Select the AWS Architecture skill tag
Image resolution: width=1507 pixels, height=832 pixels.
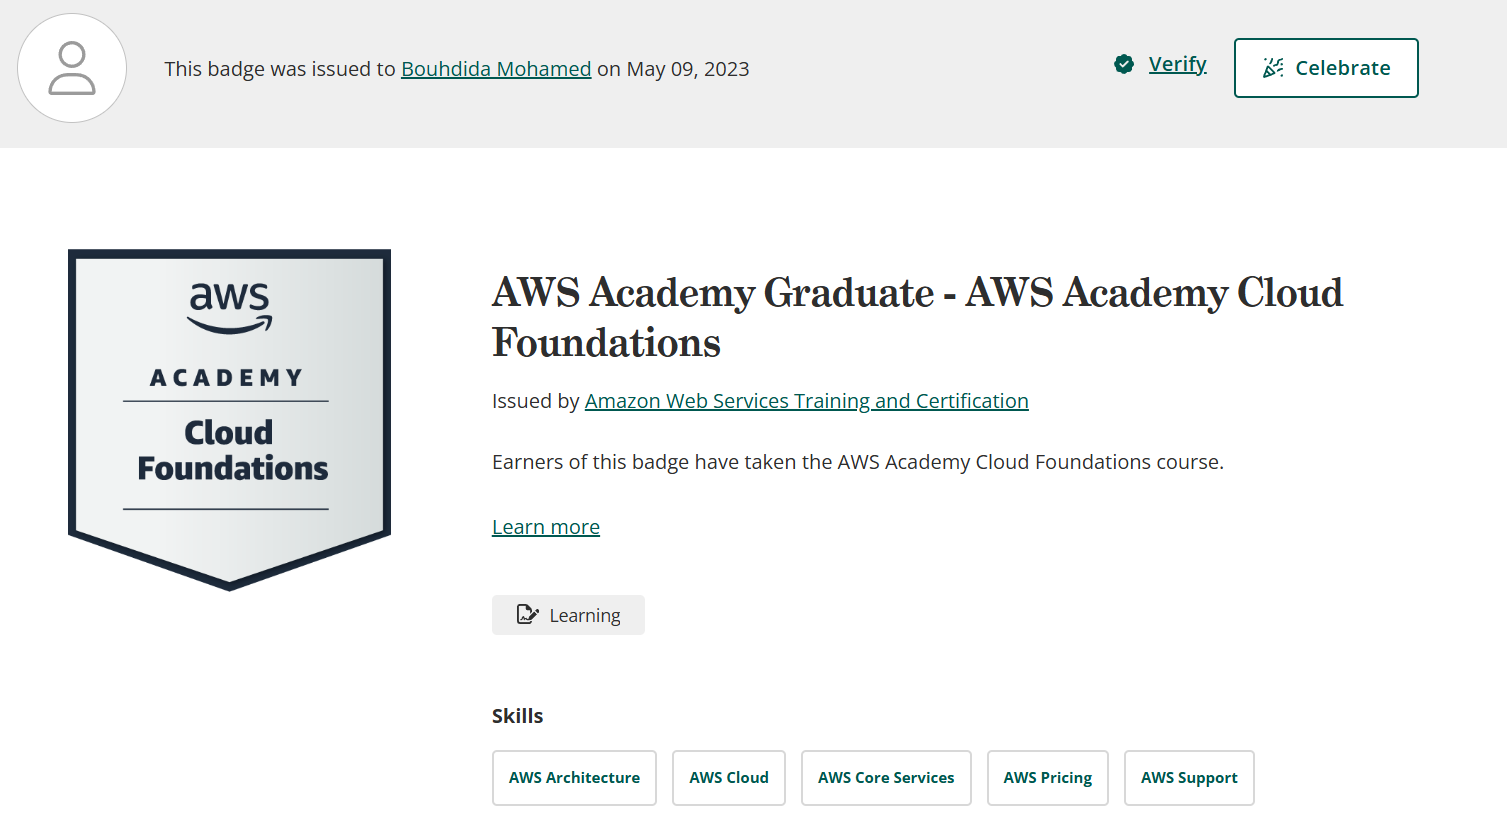(574, 778)
